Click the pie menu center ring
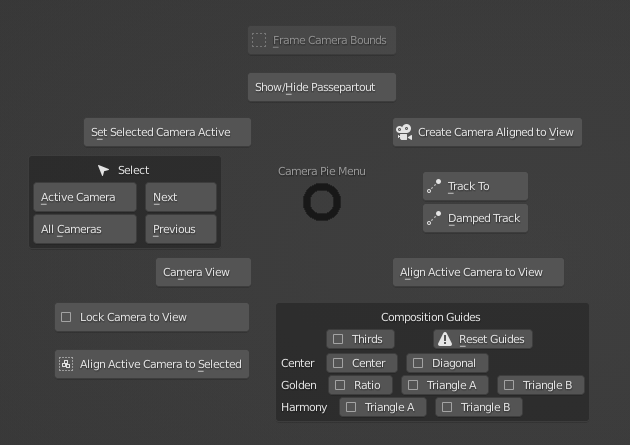The image size is (630, 445). tap(322, 203)
